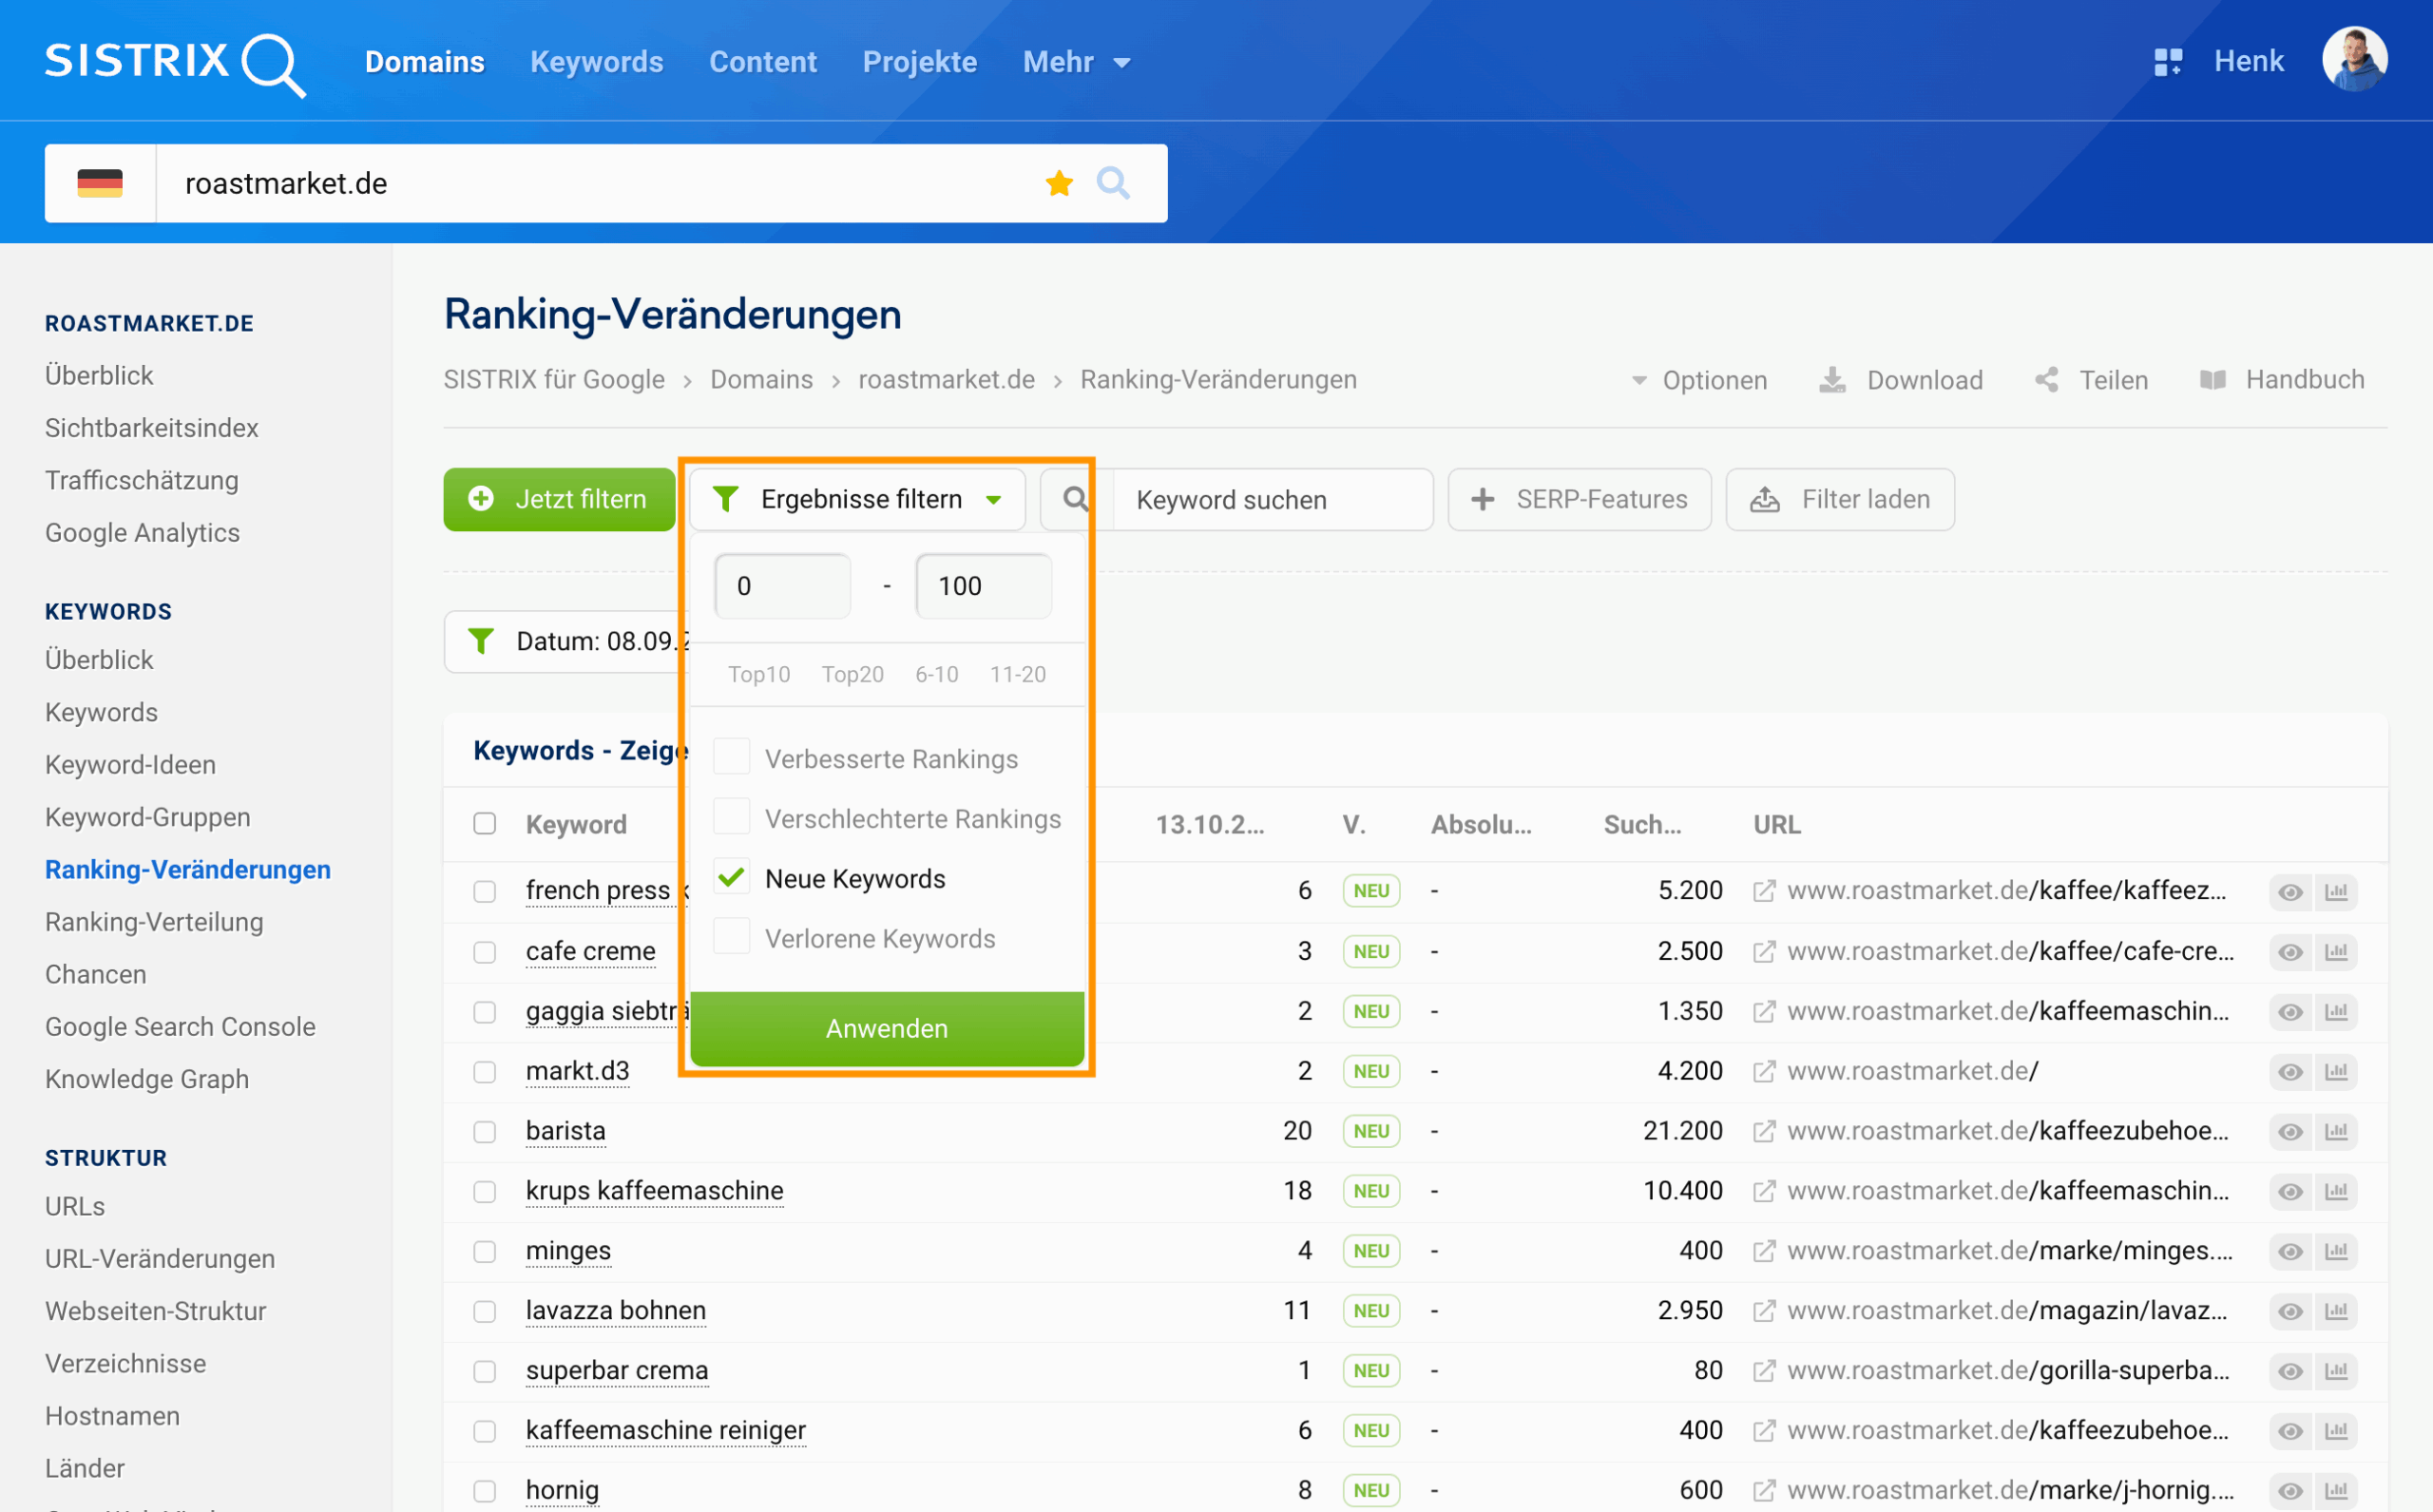Open the Projekte menu item
Viewport: 2433px width, 1512px height.
(919, 61)
